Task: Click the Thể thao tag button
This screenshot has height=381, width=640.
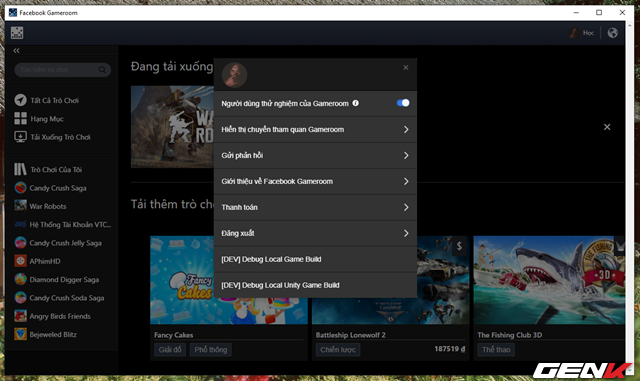Action: [496, 350]
